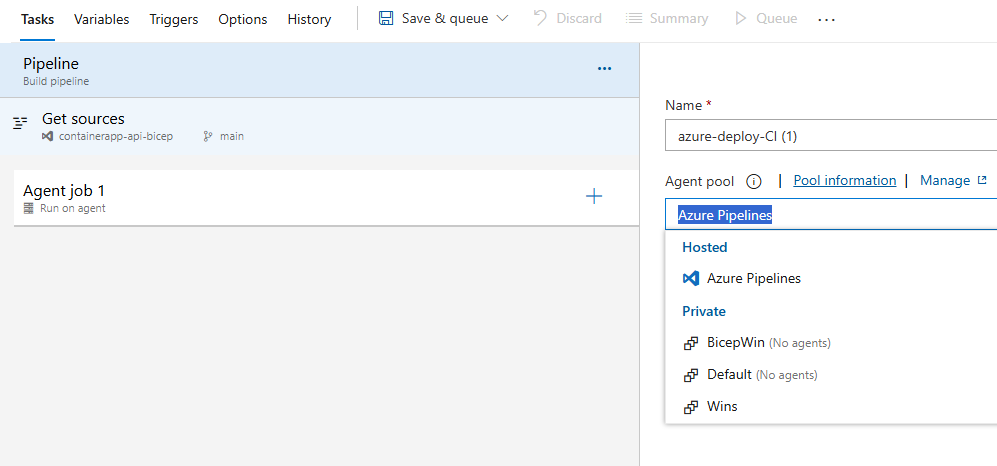The height and width of the screenshot is (466, 997).
Task: Click the Queue play triangle icon
Action: point(740,18)
